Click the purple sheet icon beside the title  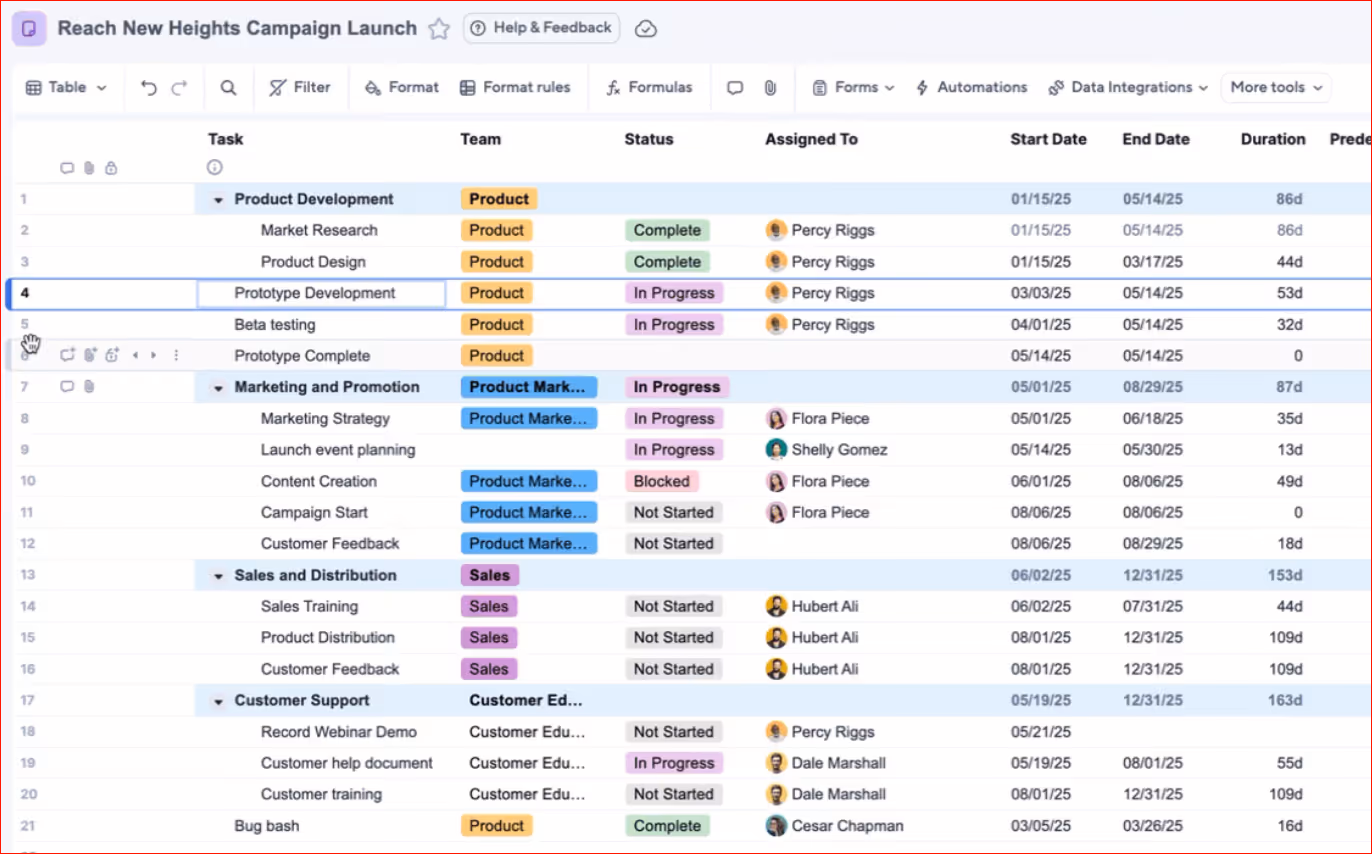coord(29,29)
